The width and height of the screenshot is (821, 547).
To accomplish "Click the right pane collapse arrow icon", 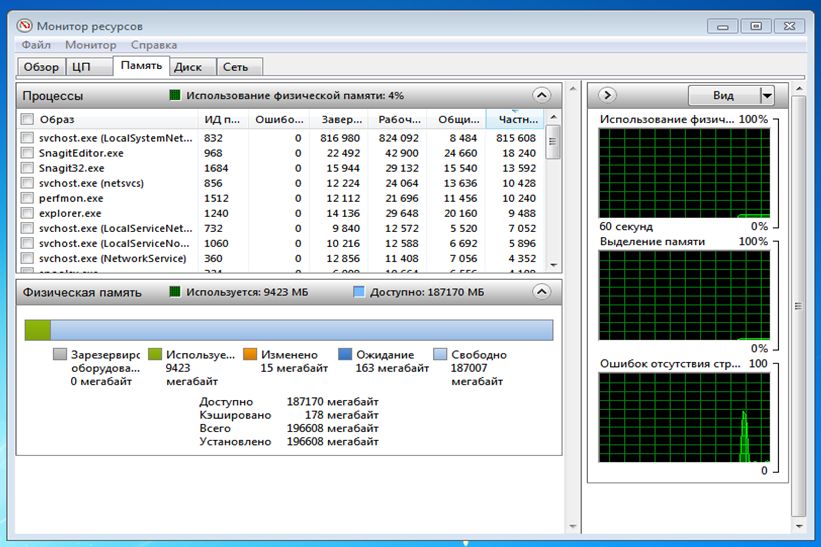I will click(x=606, y=96).
